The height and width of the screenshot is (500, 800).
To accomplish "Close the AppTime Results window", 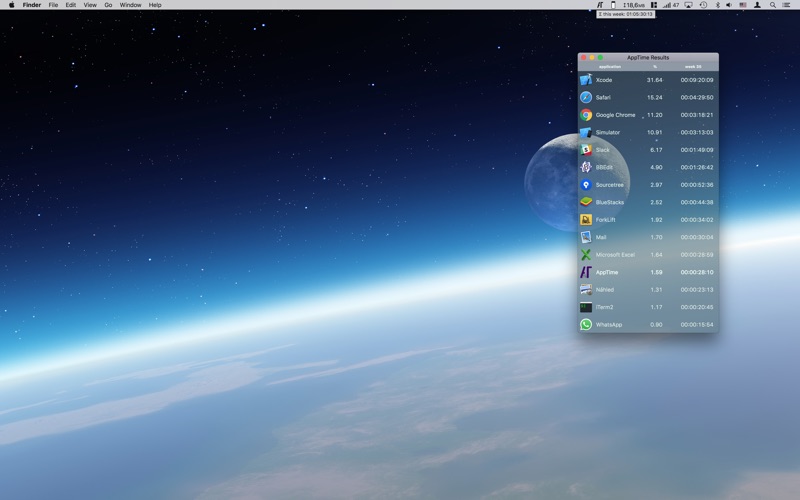I will click(584, 57).
